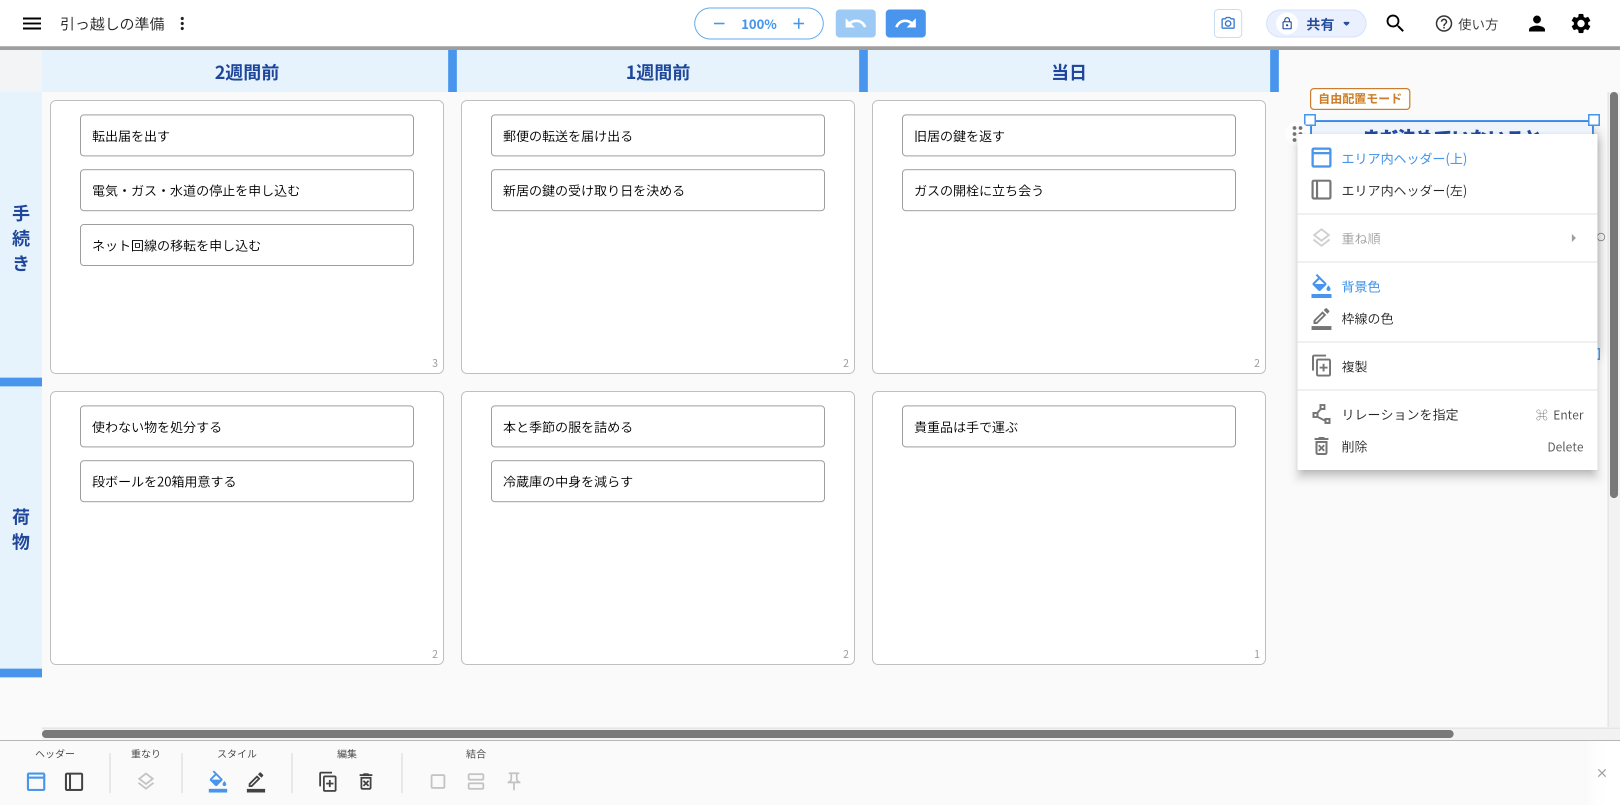
Task: Click the horizontal scrollbar
Action: [x=747, y=734]
